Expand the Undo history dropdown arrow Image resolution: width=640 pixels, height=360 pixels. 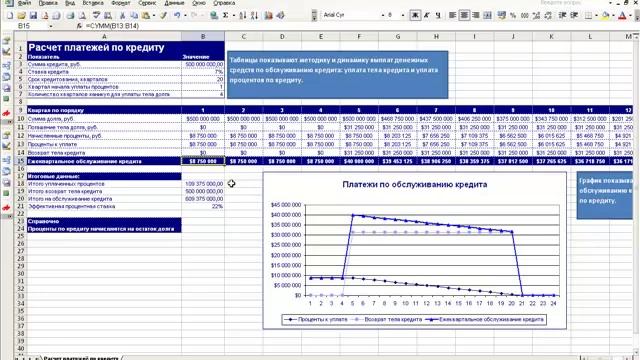click(x=185, y=16)
